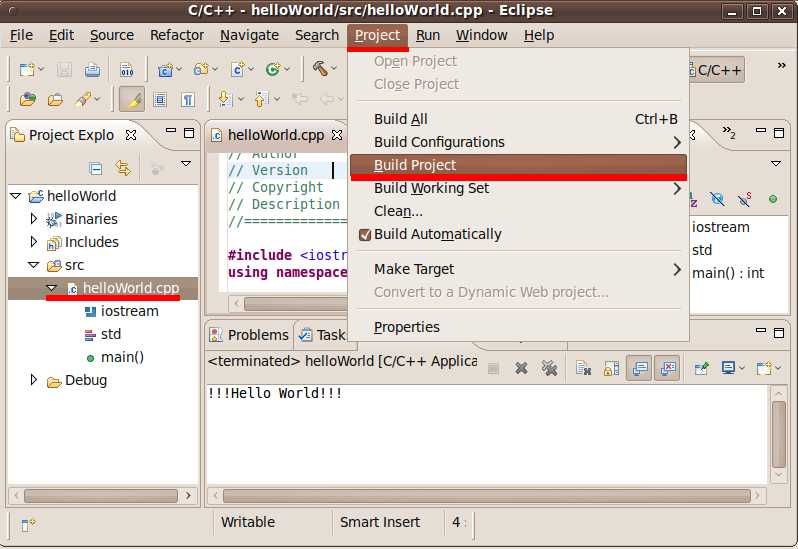This screenshot has width=798, height=549.
Task: Click the Console vertical scrollbar thumb
Action: tap(779, 435)
